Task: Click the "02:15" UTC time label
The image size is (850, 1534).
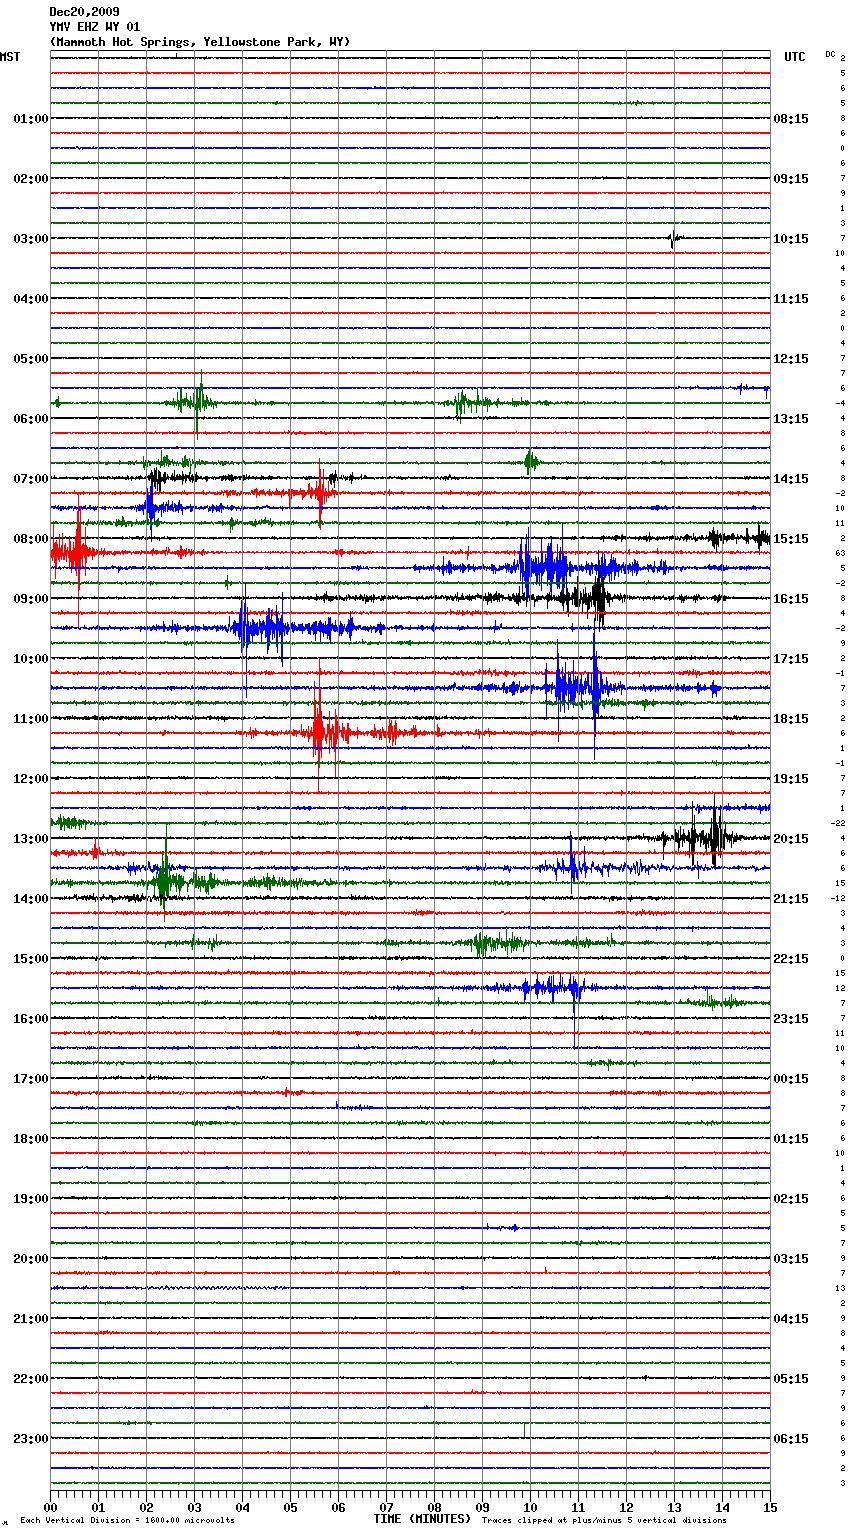Action: (x=791, y=1199)
